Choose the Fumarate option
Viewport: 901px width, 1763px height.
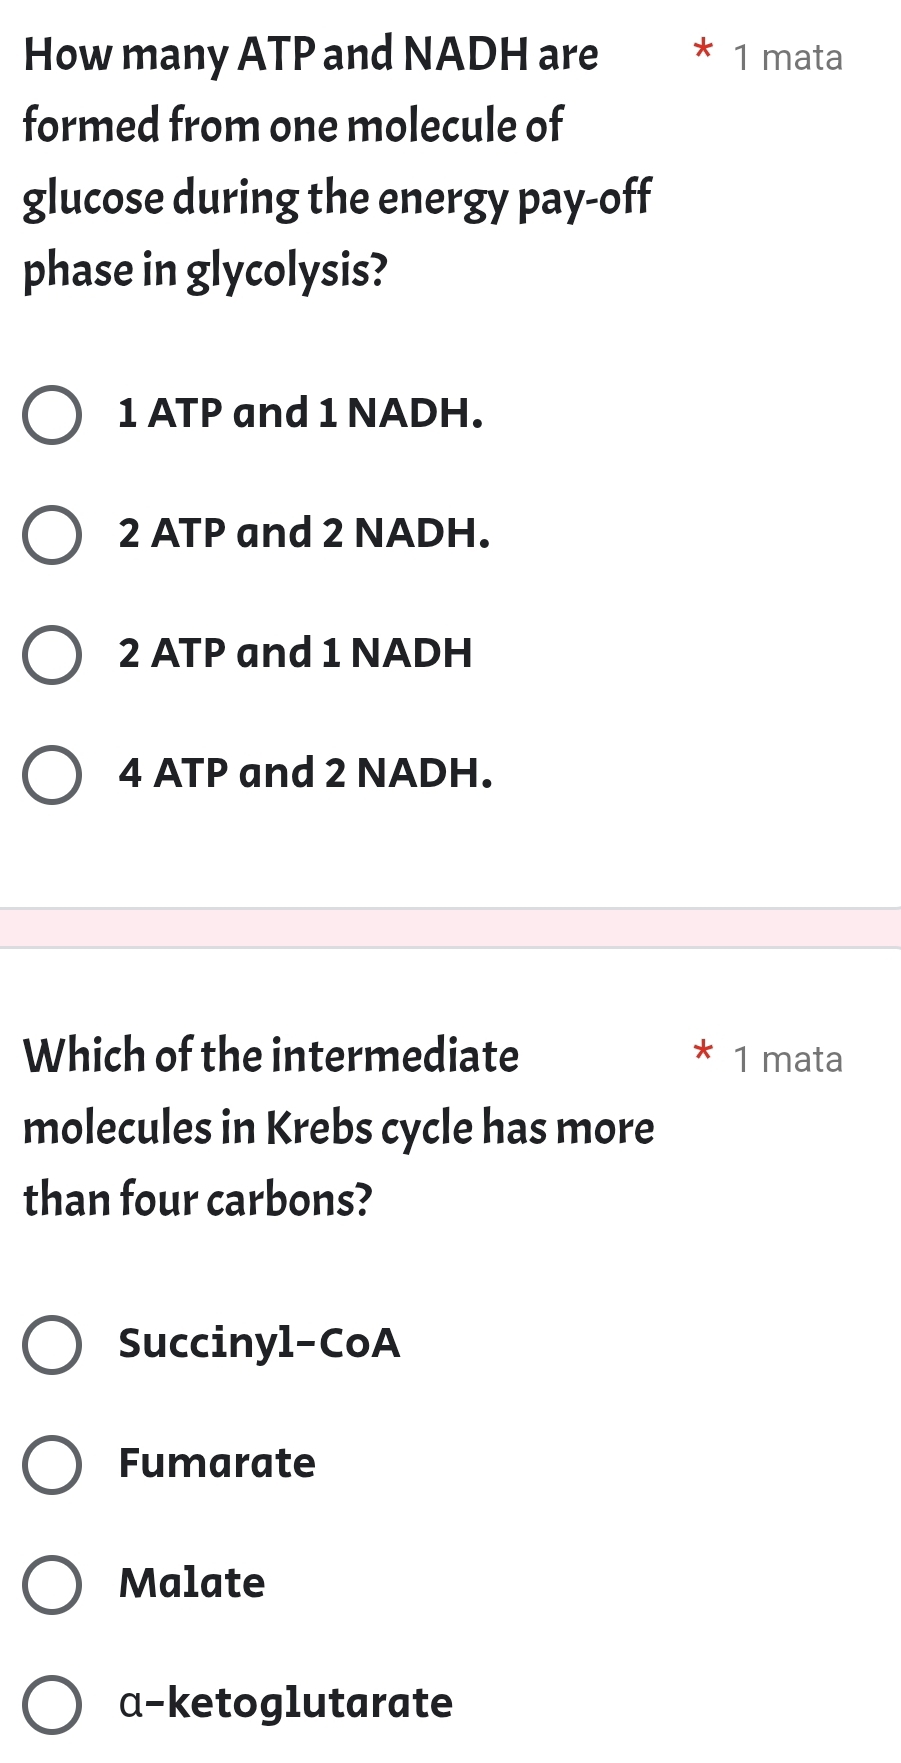[53, 1465]
